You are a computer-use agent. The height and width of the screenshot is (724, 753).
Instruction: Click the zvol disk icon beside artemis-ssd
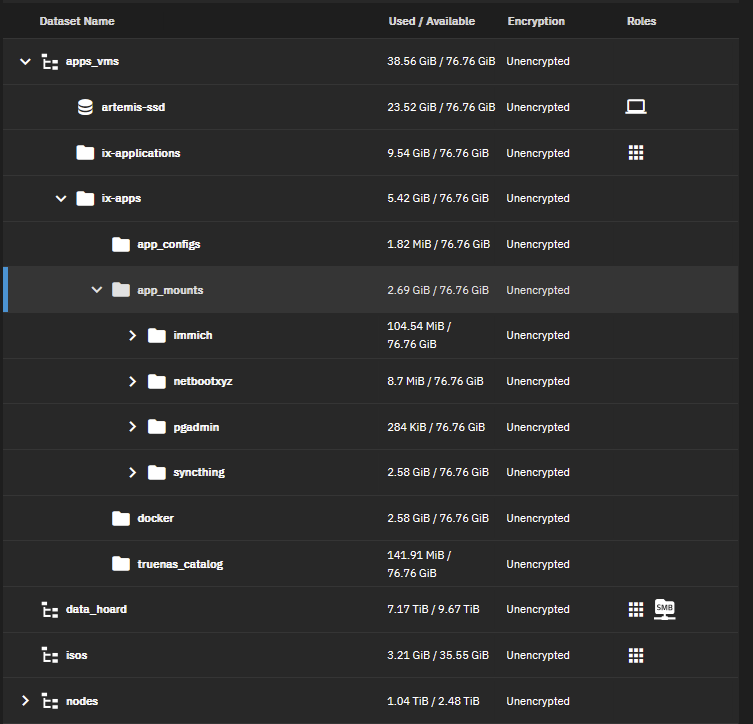[85, 107]
